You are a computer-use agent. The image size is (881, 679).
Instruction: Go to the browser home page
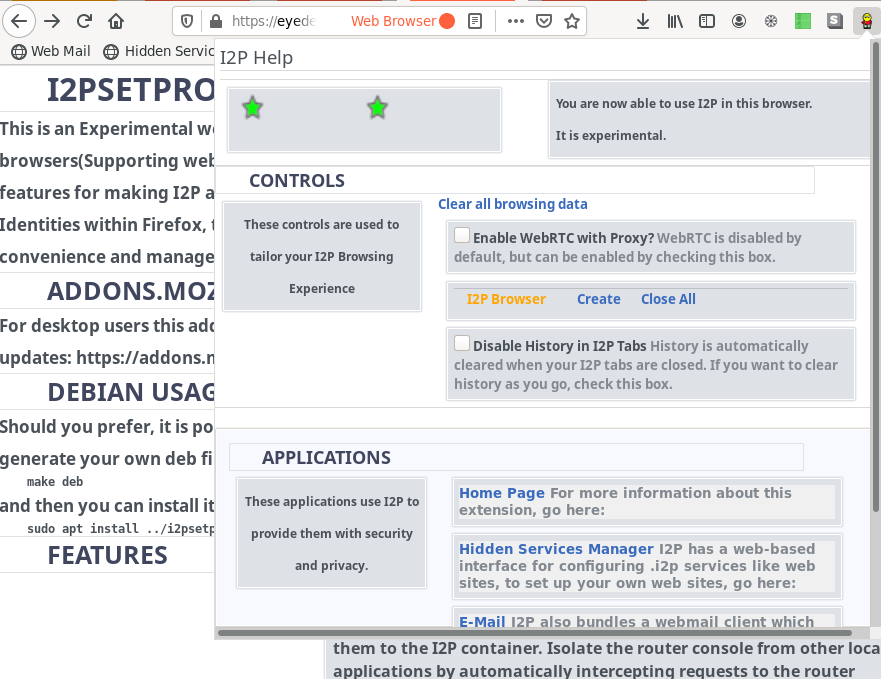point(116,21)
